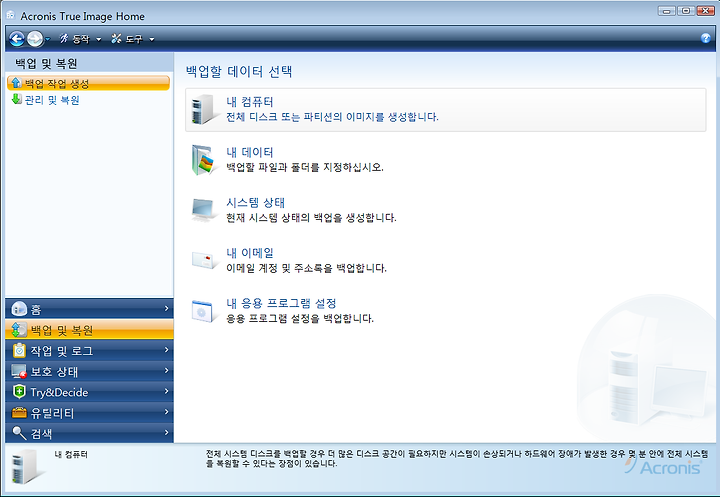The height and width of the screenshot is (497, 720).
Task: Open the 보호 상태 section
Action: point(90,371)
